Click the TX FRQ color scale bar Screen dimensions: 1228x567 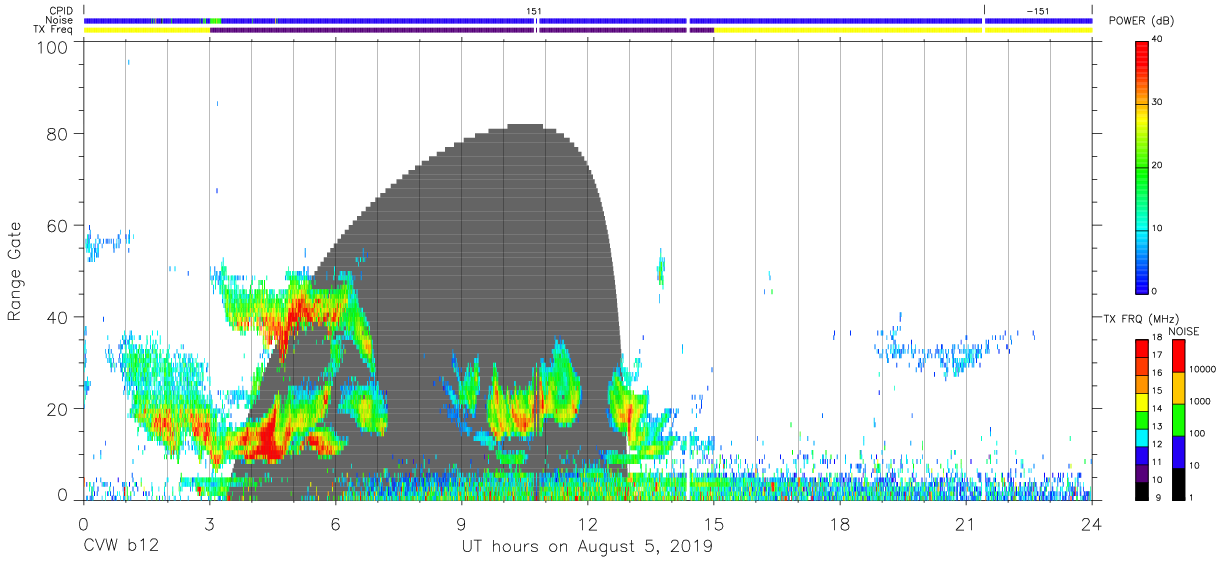click(1142, 418)
